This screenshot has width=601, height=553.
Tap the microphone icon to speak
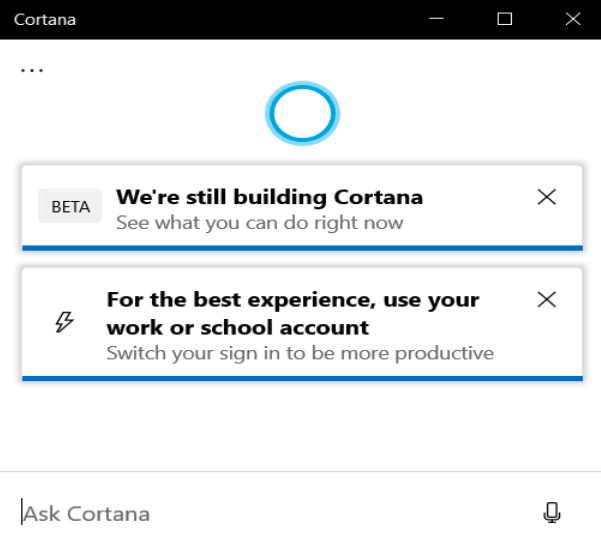552,512
